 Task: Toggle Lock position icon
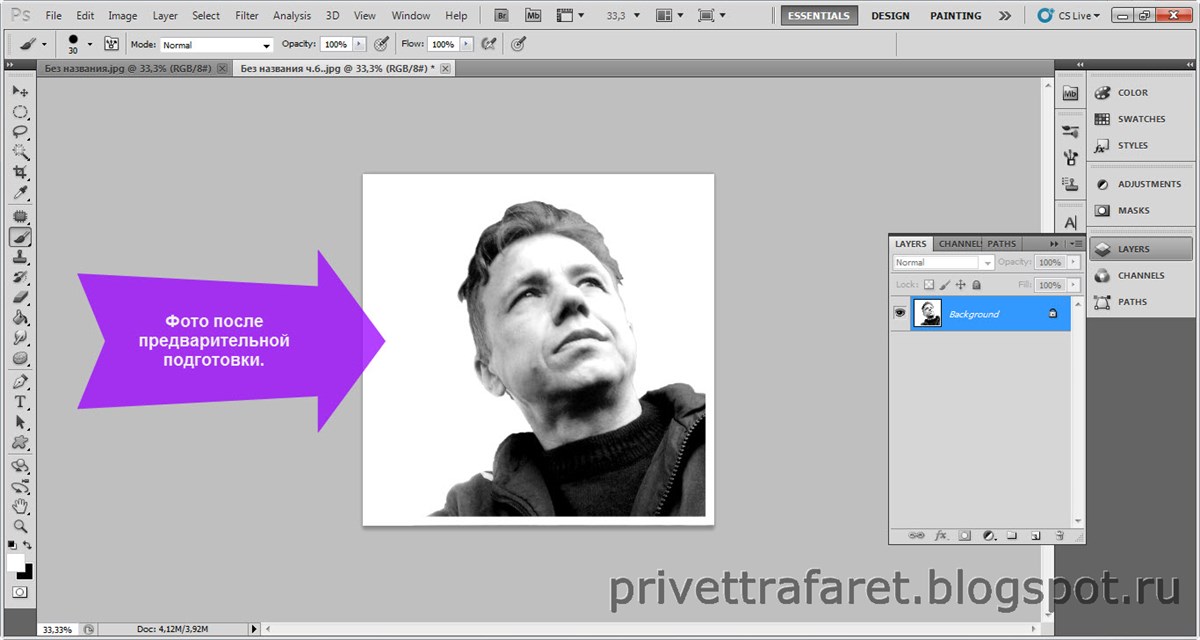[x=960, y=285]
